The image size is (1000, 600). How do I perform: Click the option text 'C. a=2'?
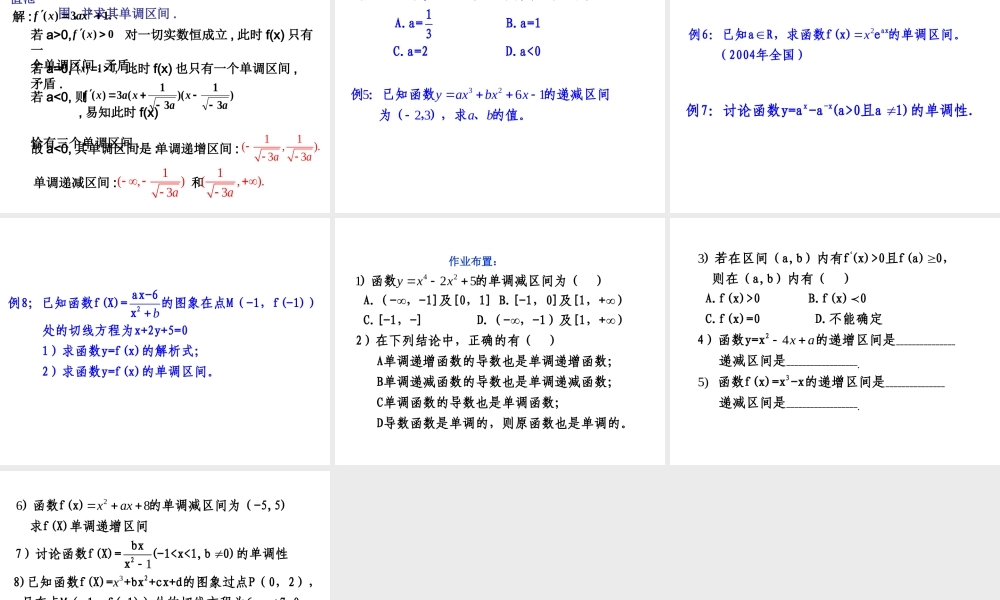click(411, 52)
